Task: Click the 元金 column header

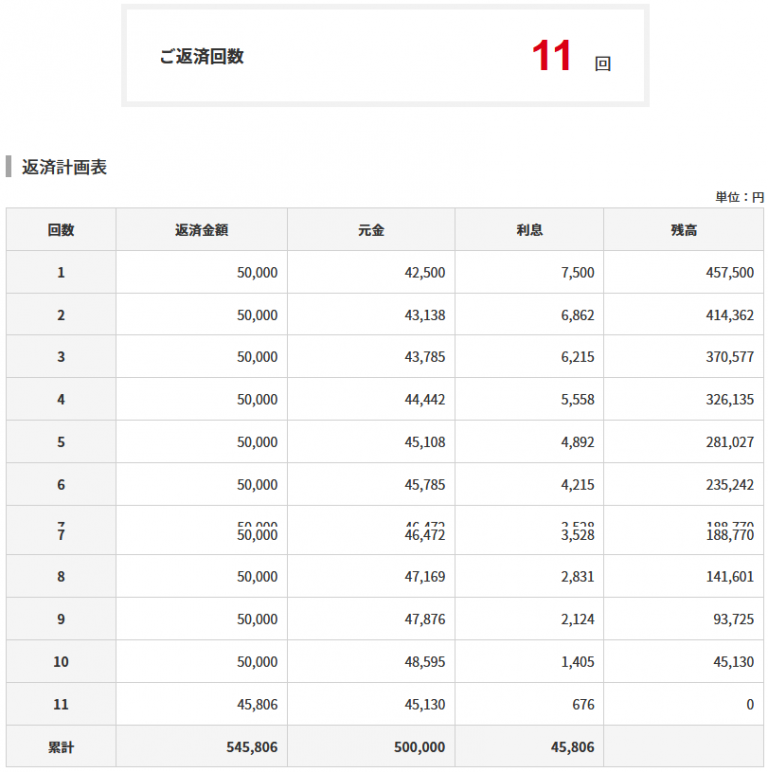Action: 371,230
